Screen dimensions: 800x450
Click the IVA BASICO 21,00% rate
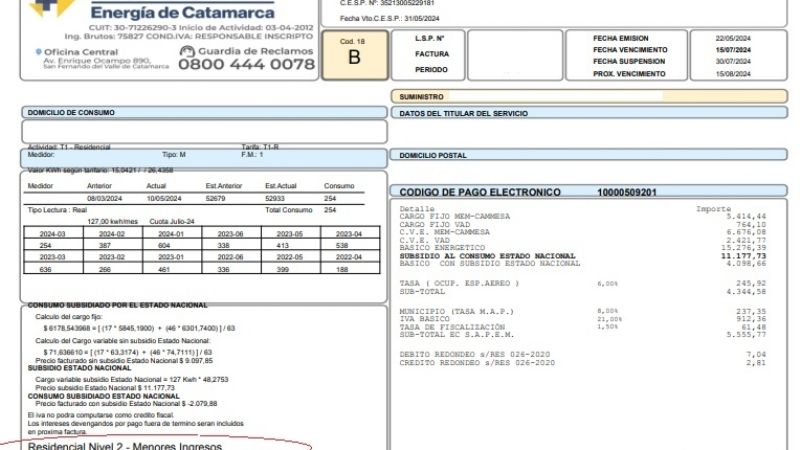pos(609,319)
